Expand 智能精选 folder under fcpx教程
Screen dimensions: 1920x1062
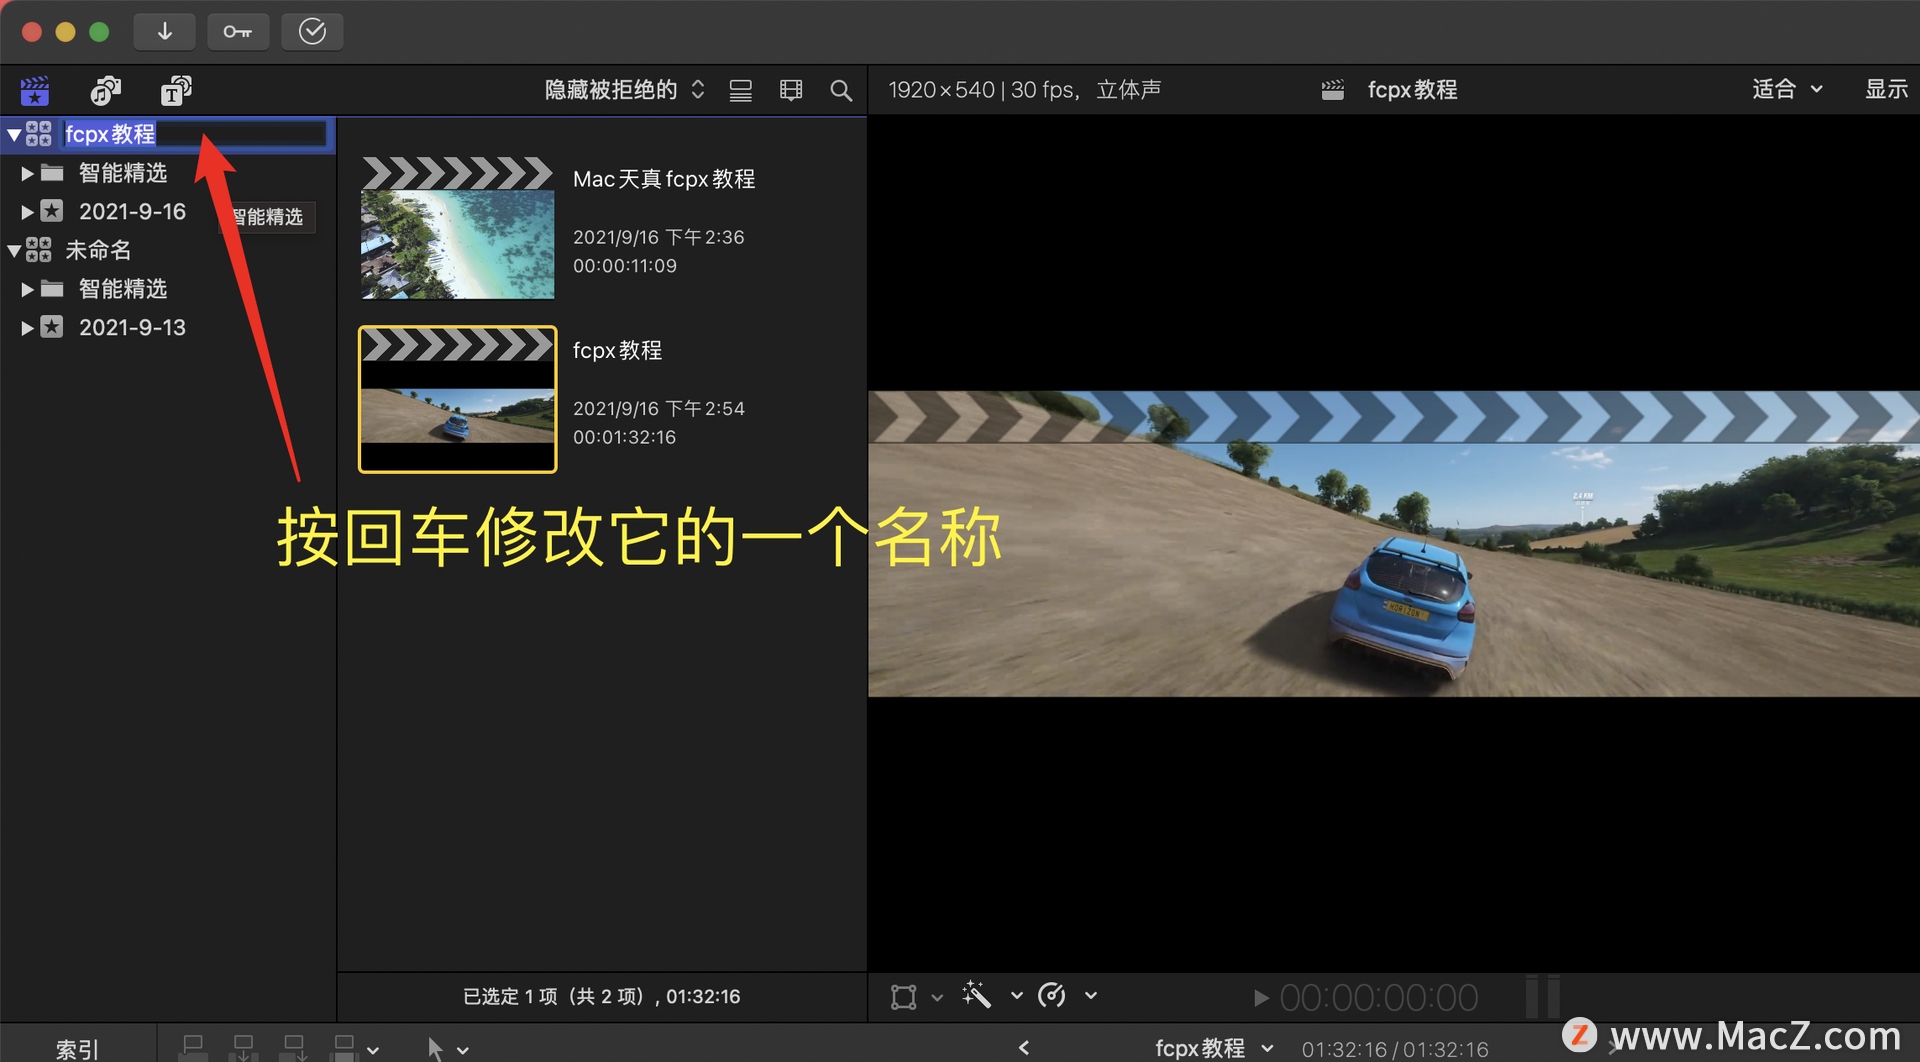coord(27,173)
